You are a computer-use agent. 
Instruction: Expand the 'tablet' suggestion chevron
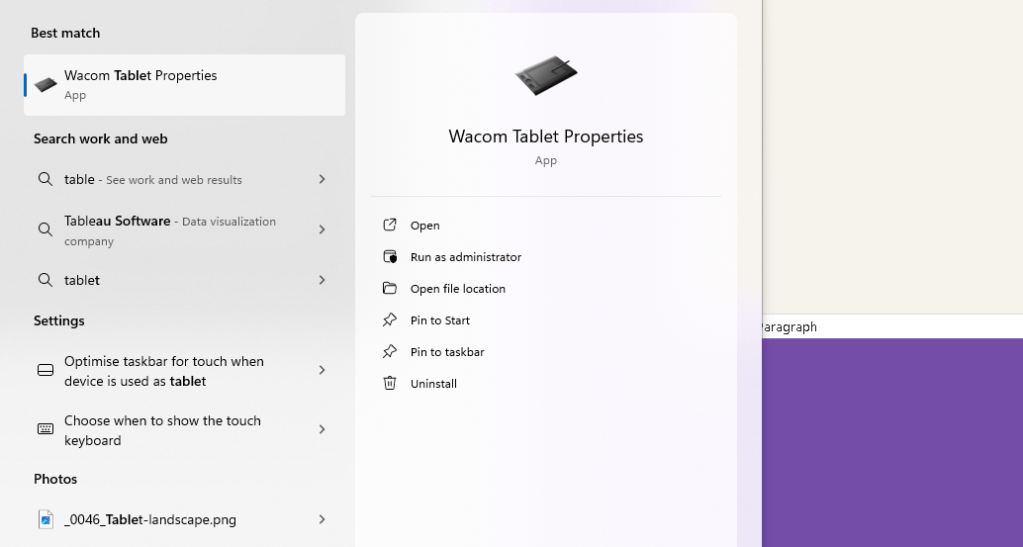click(x=322, y=280)
